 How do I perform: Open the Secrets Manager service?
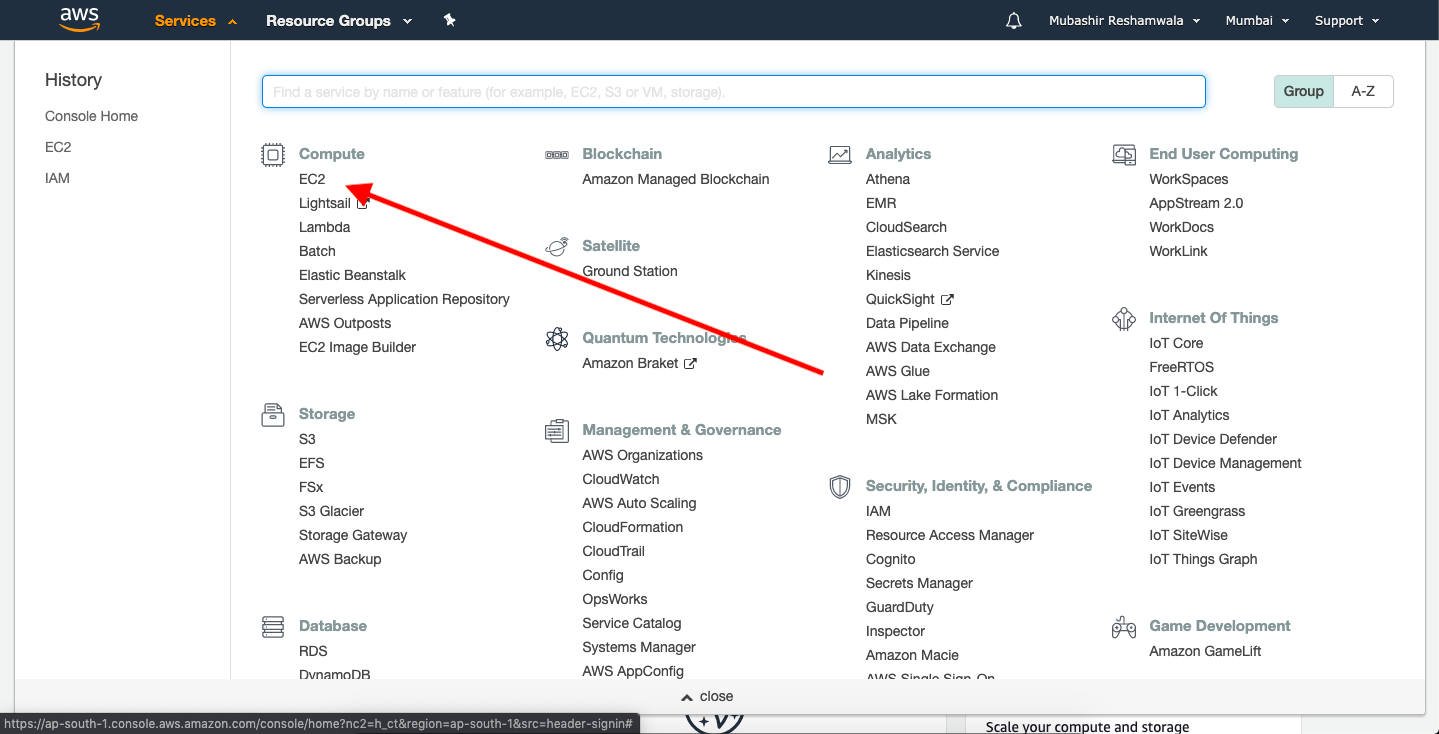(919, 583)
